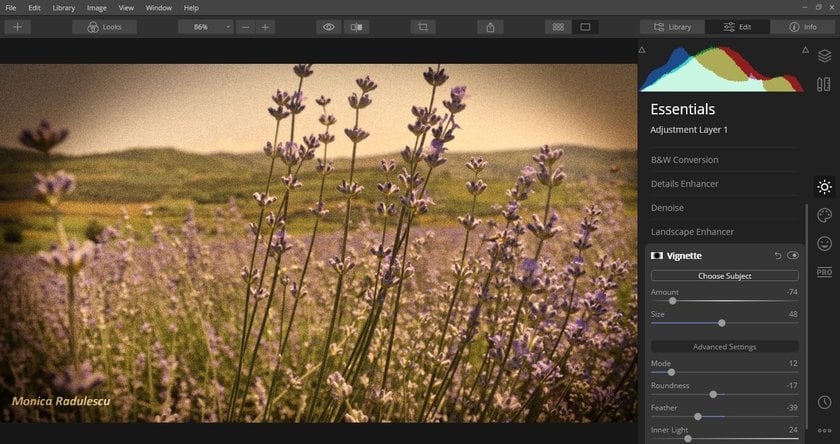Toggle the eye quick preview
The height and width of the screenshot is (444, 840).
tap(329, 27)
